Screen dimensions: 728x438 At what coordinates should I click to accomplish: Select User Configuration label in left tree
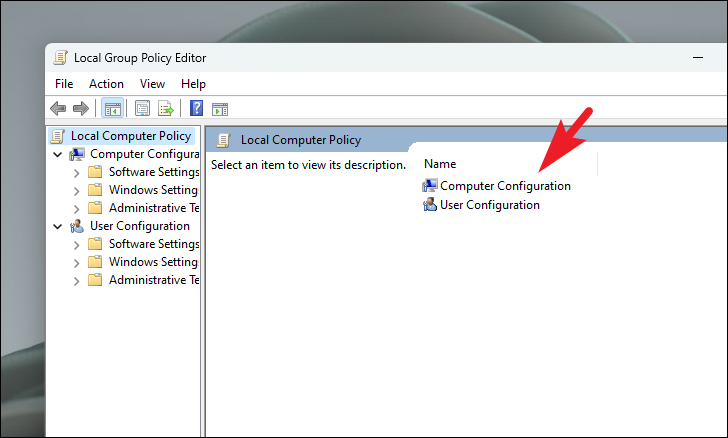click(x=140, y=226)
